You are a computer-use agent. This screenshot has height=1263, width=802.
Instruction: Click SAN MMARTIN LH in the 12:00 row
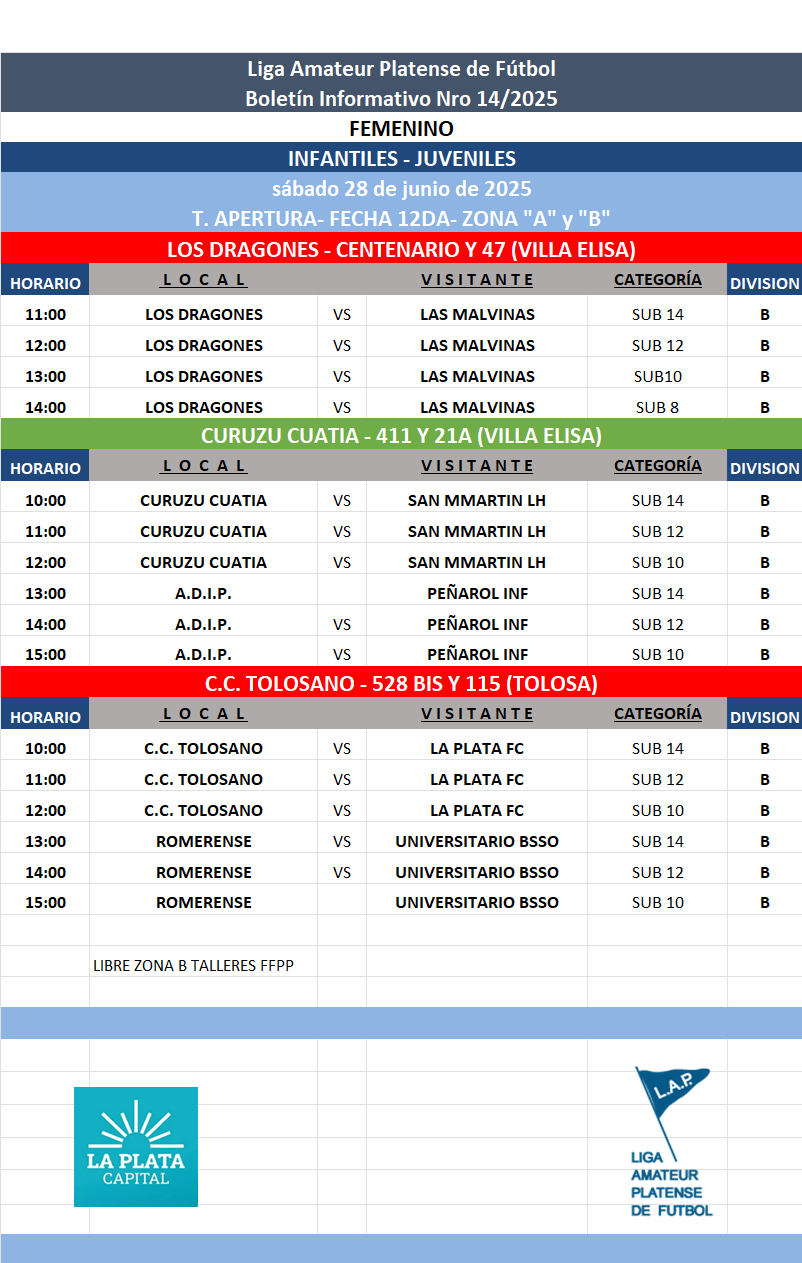[x=477, y=562]
